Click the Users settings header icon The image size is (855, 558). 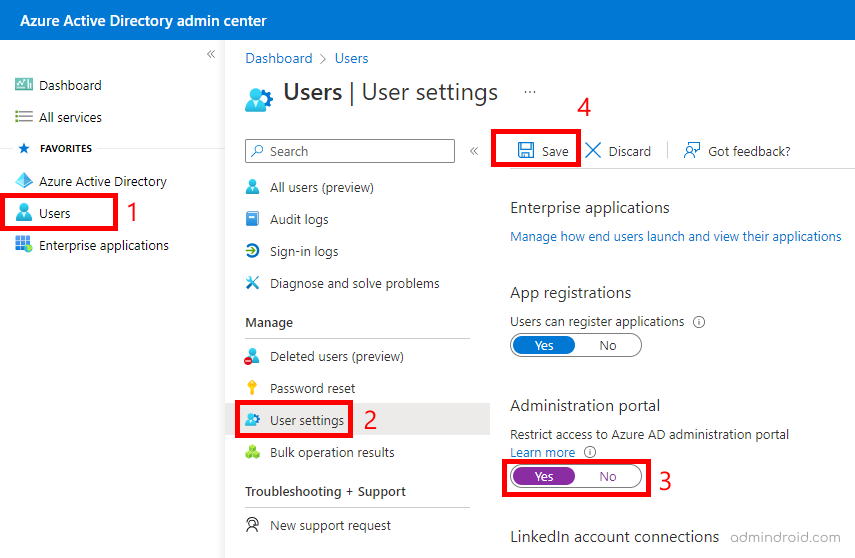258,99
